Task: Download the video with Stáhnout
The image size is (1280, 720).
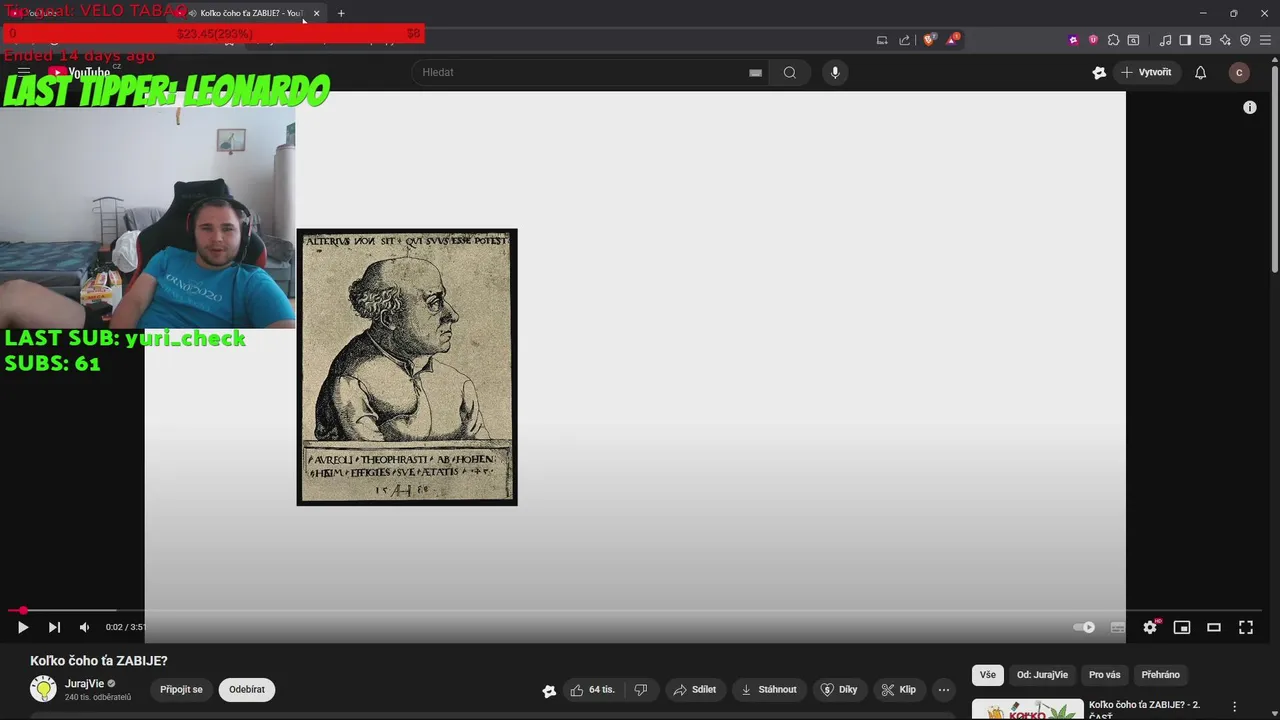Action: pyautogui.click(x=769, y=689)
